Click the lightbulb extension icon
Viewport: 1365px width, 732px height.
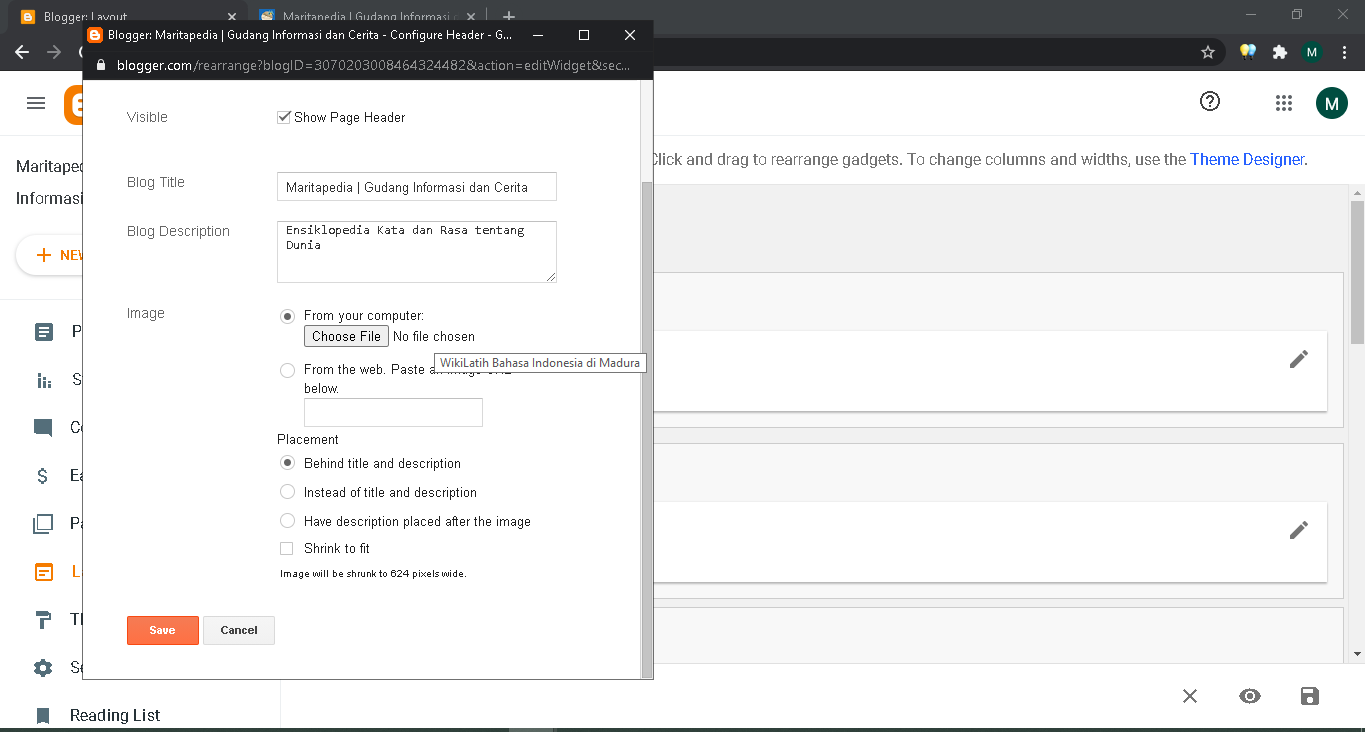click(1248, 52)
